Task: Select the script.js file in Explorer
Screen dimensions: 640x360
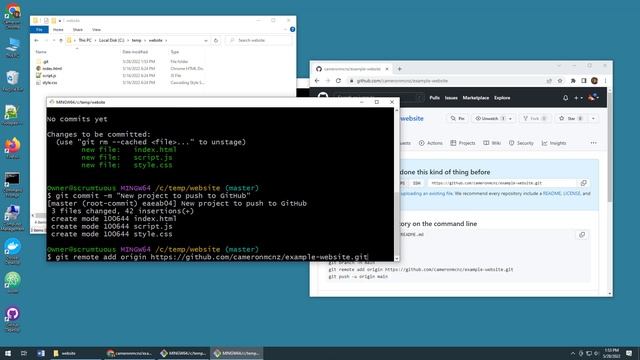Action: pyautogui.click(x=49, y=76)
